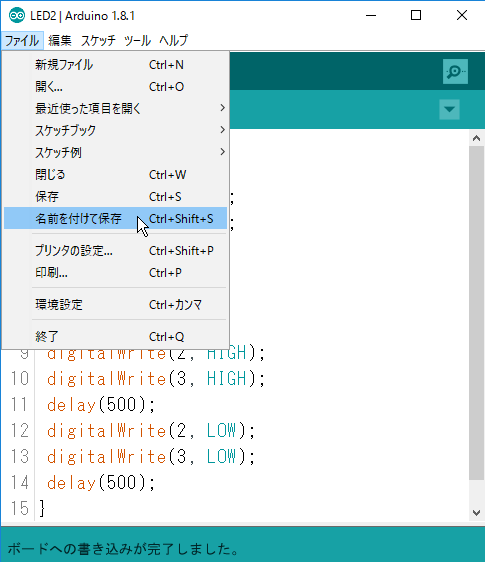Expand 最近使った項目を開く submenu
The width and height of the screenshot is (485, 562).
[115, 108]
